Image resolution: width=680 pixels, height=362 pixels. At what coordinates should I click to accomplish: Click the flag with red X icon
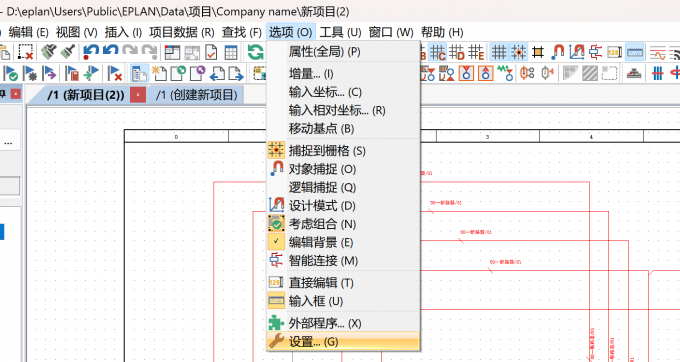coord(115,73)
